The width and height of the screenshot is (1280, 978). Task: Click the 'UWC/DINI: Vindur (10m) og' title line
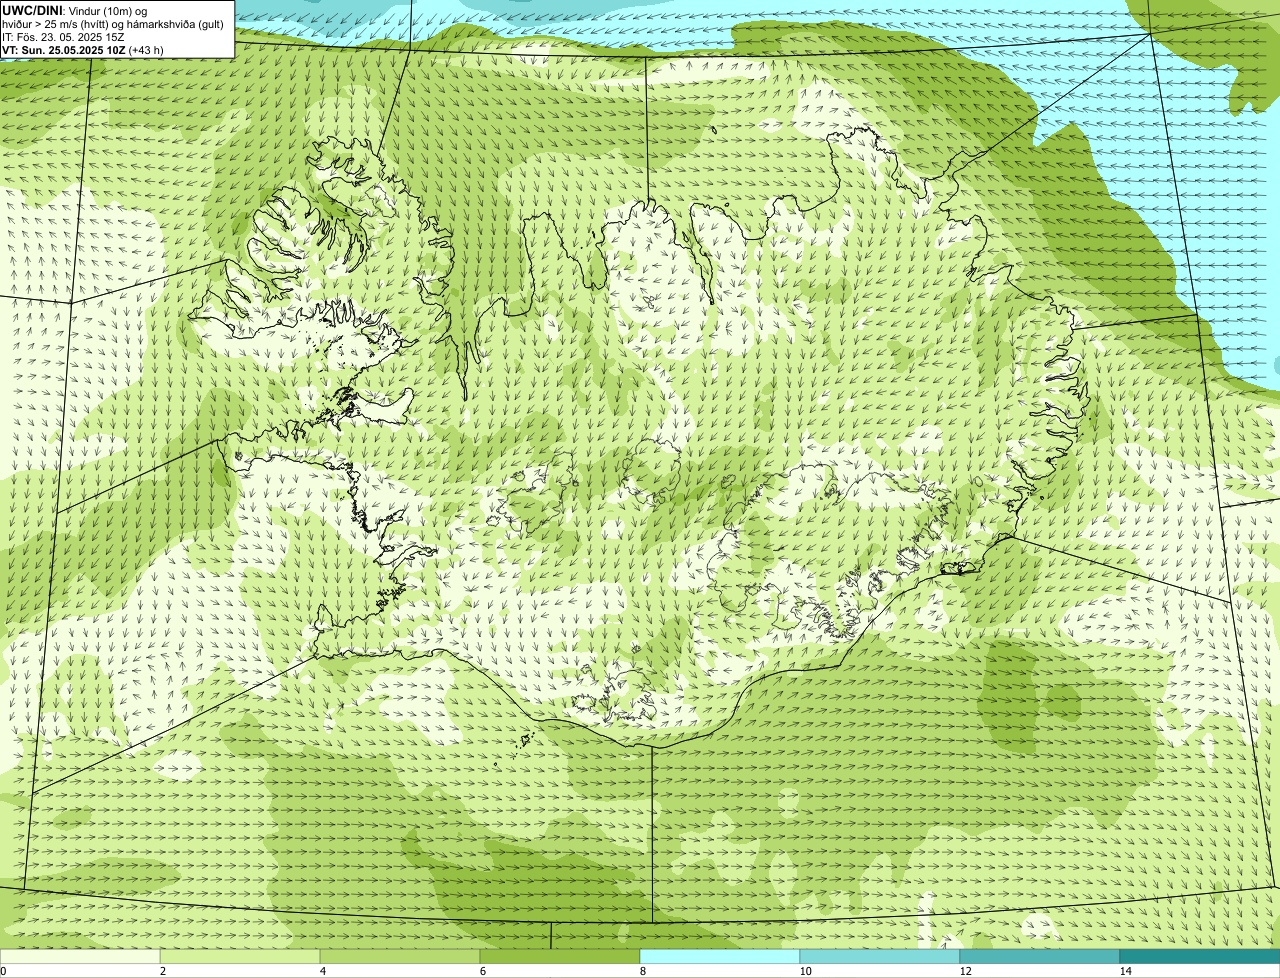(75, 10)
